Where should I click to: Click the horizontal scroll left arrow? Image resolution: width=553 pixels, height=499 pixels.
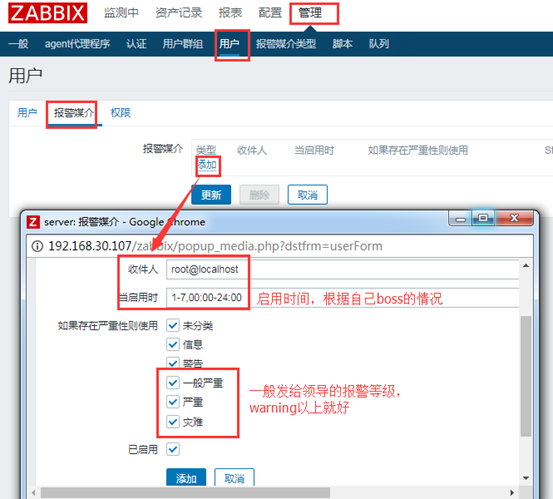[34, 493]
